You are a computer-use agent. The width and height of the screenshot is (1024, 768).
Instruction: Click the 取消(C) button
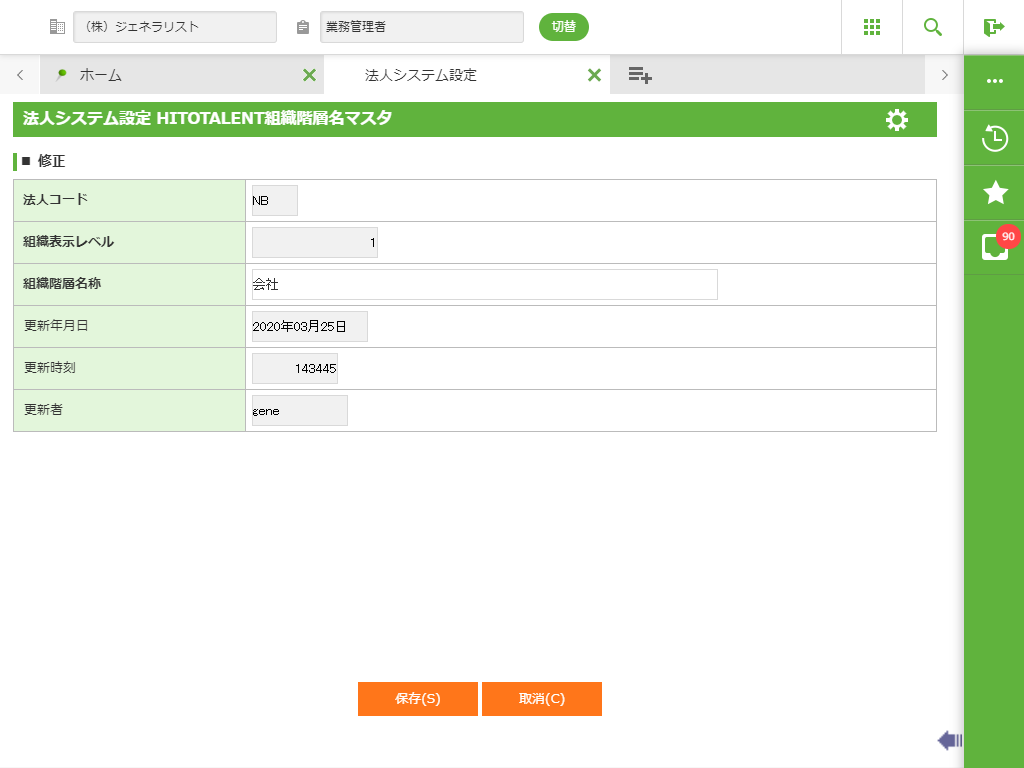542,699
